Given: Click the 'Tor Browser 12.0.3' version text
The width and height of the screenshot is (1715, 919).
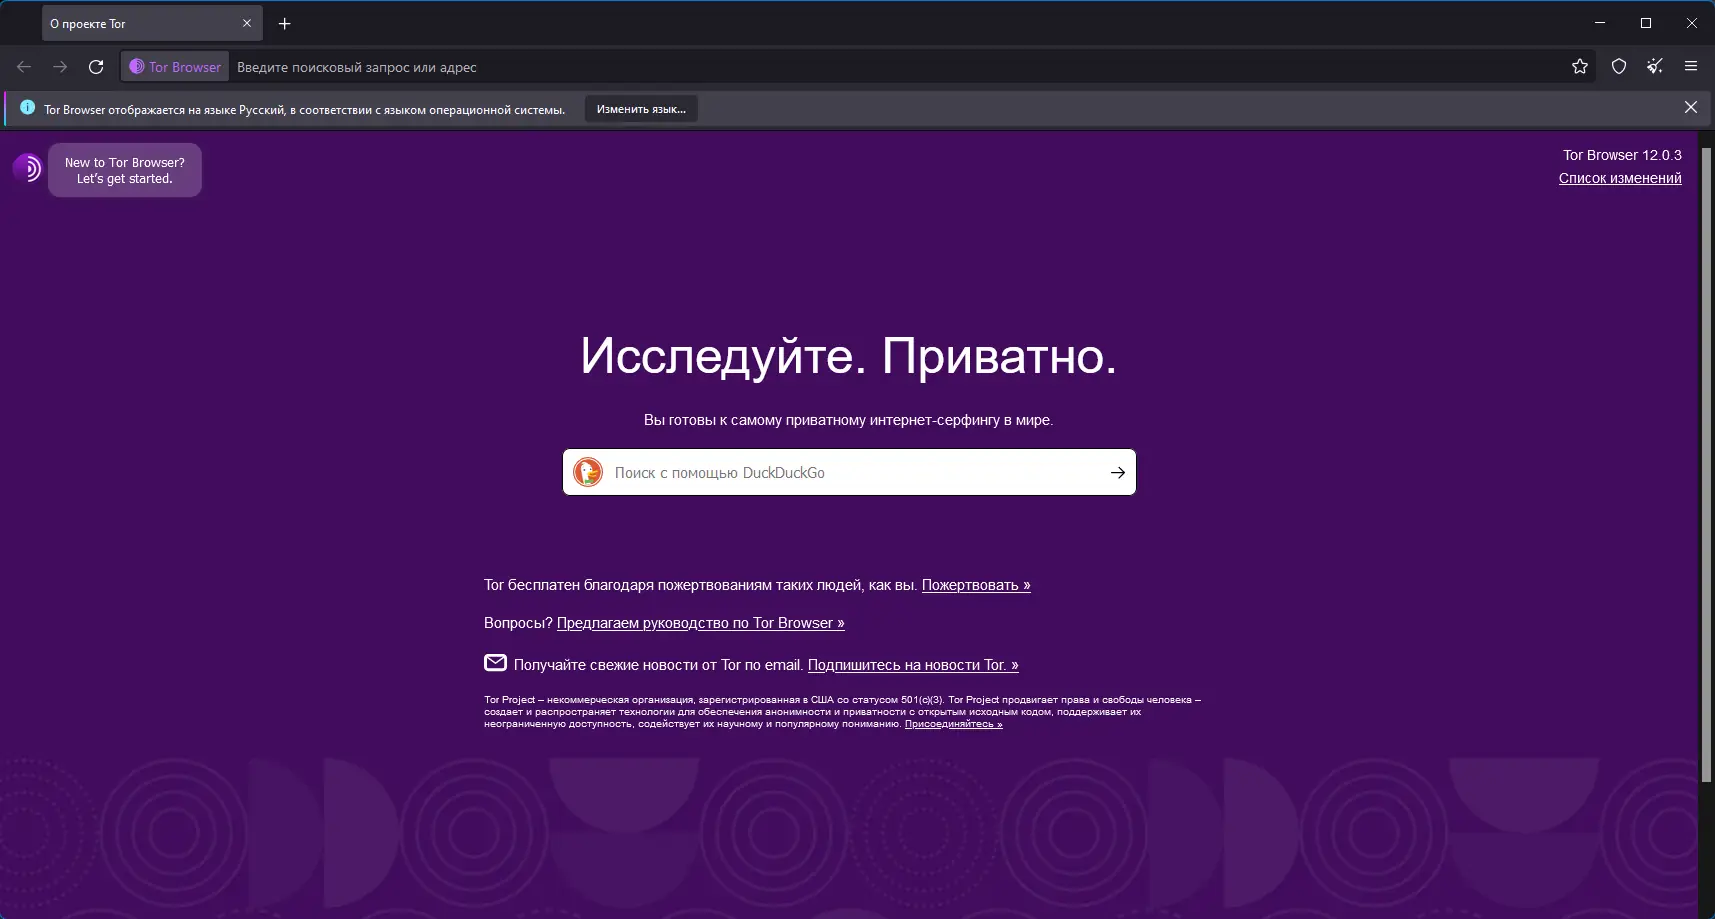Looking at the screenshot, I should 1622,155.
